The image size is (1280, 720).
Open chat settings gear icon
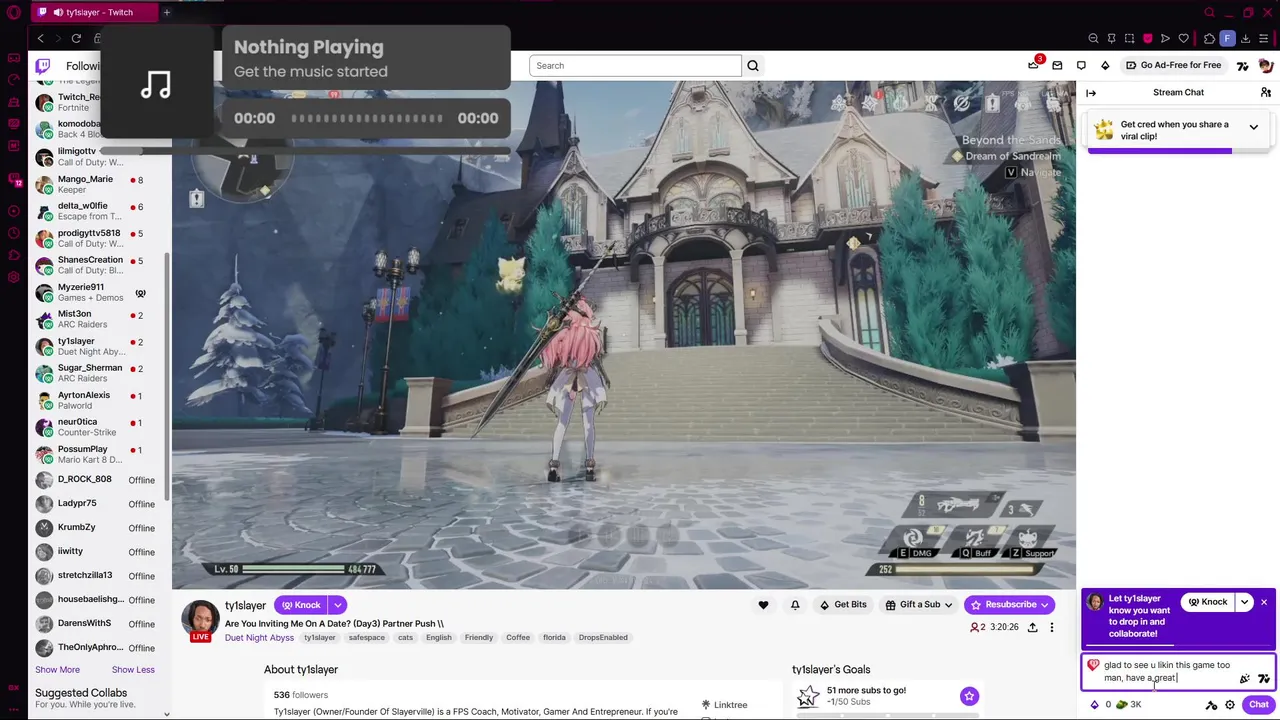coord(1230,705)
